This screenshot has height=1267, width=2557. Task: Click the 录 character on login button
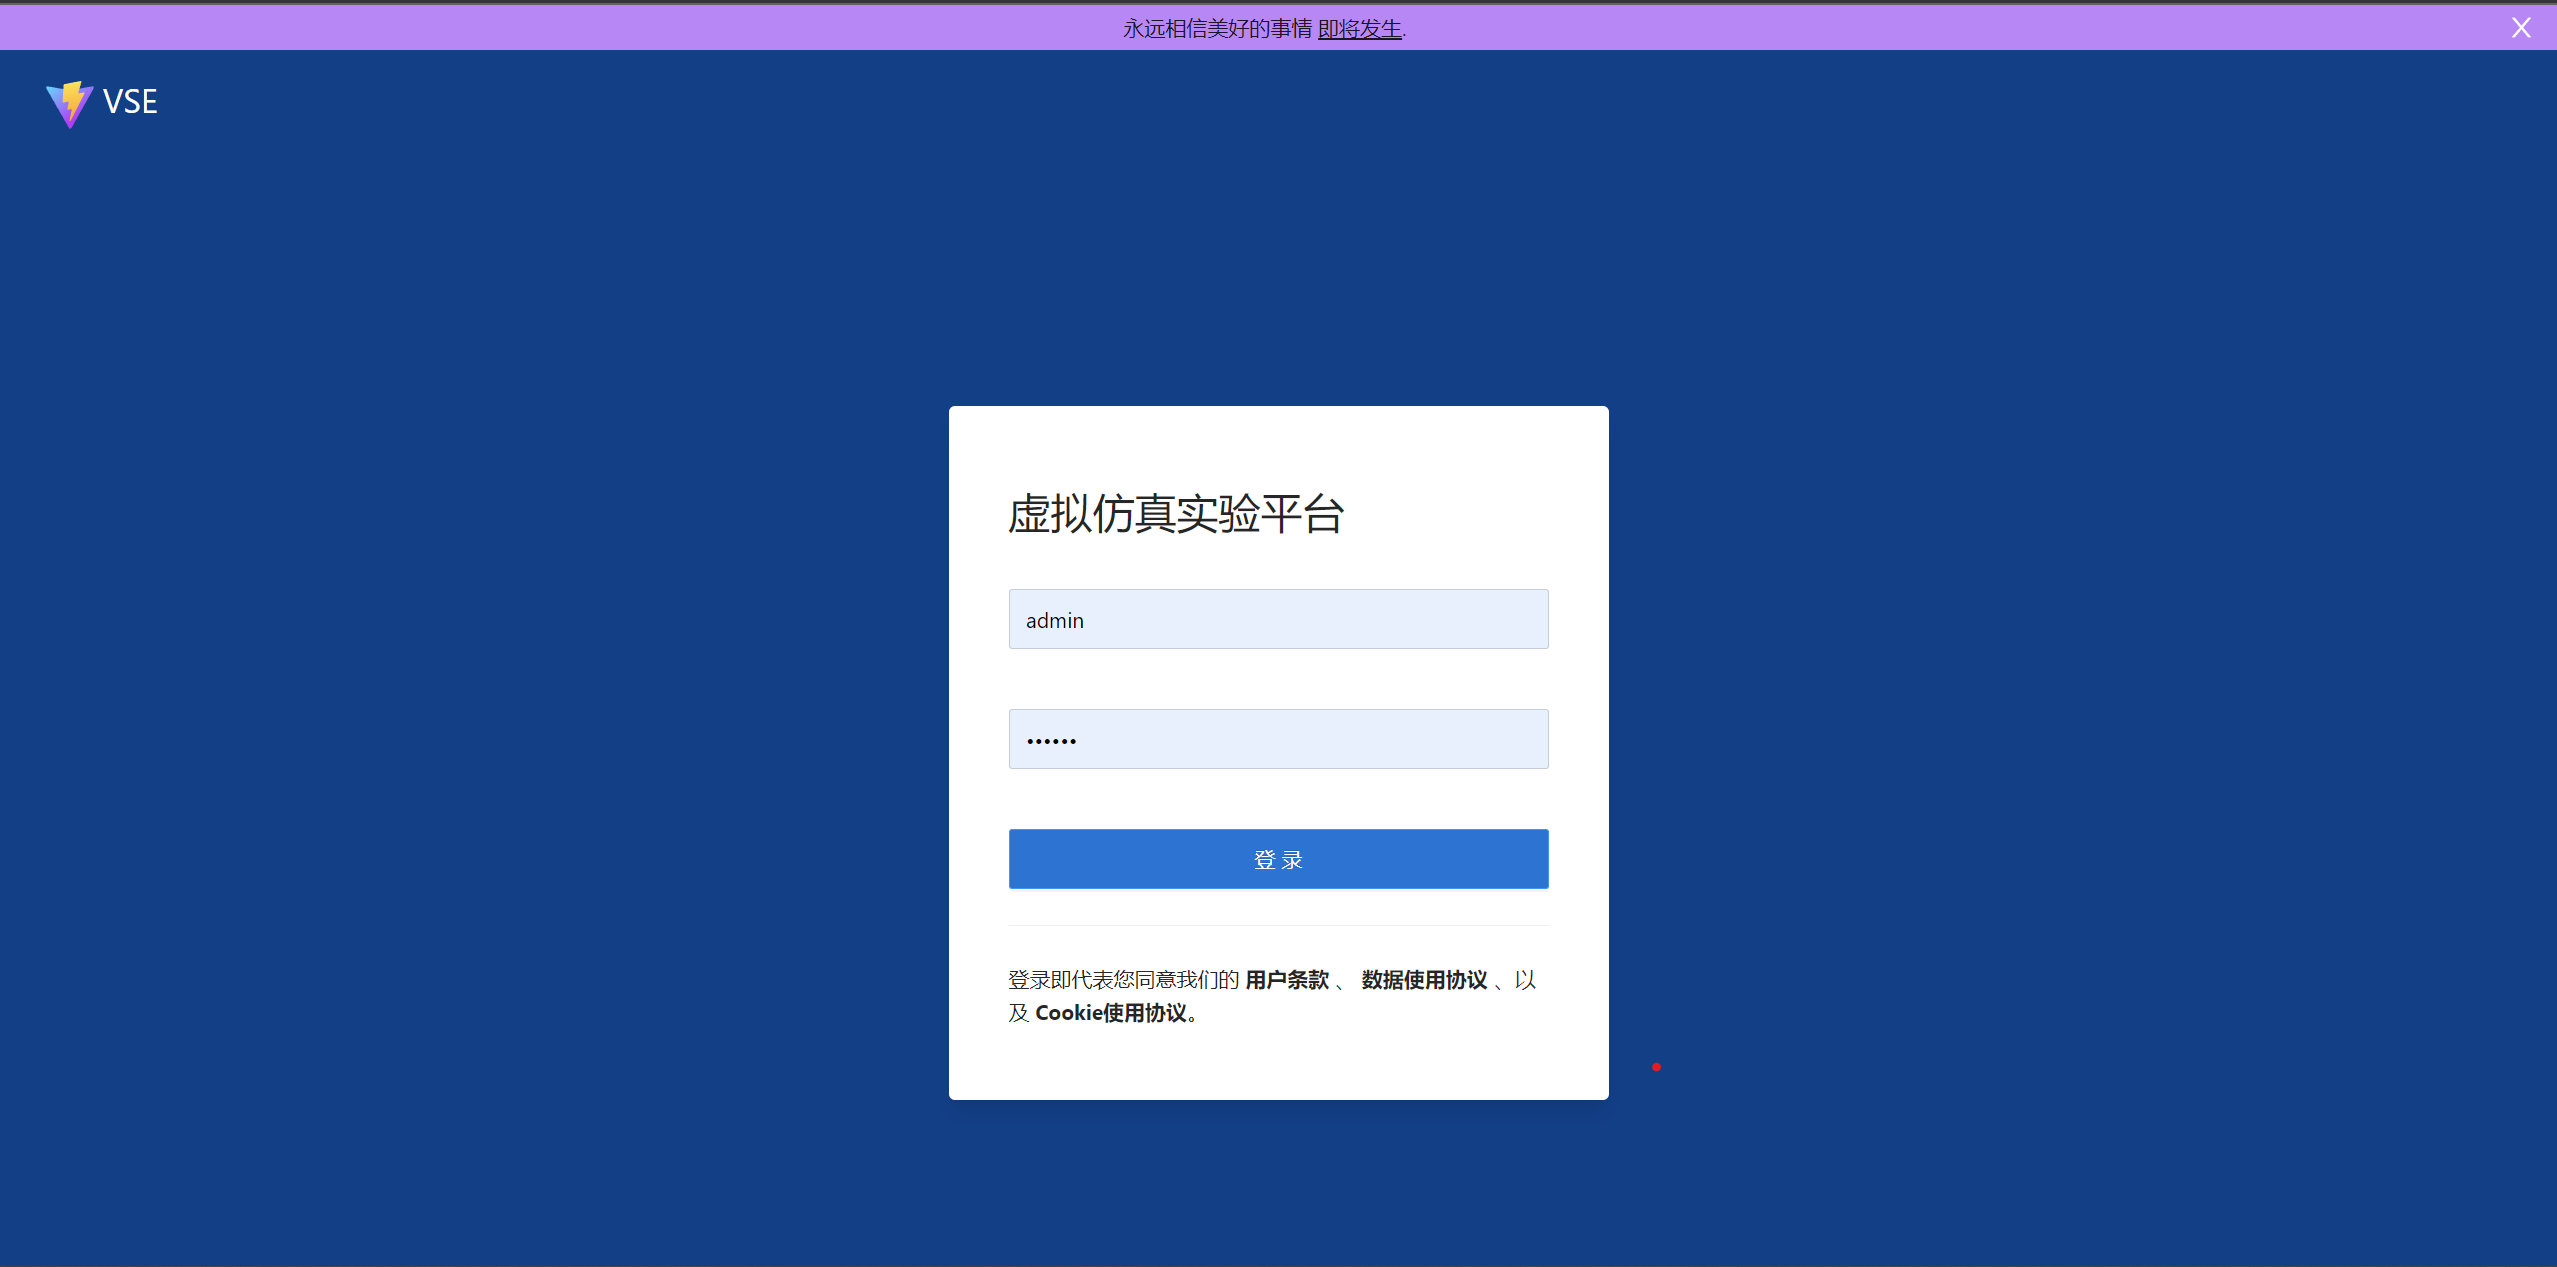click(1293, 860)
